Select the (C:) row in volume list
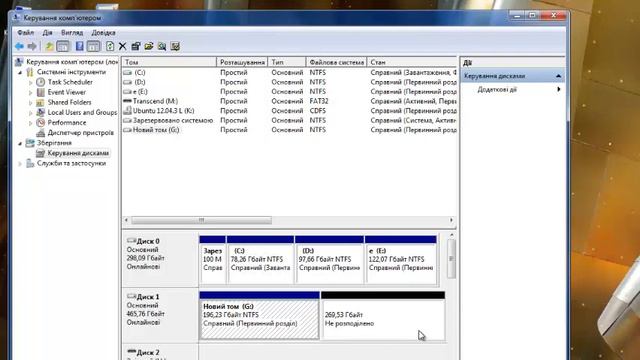 (289, 72)
